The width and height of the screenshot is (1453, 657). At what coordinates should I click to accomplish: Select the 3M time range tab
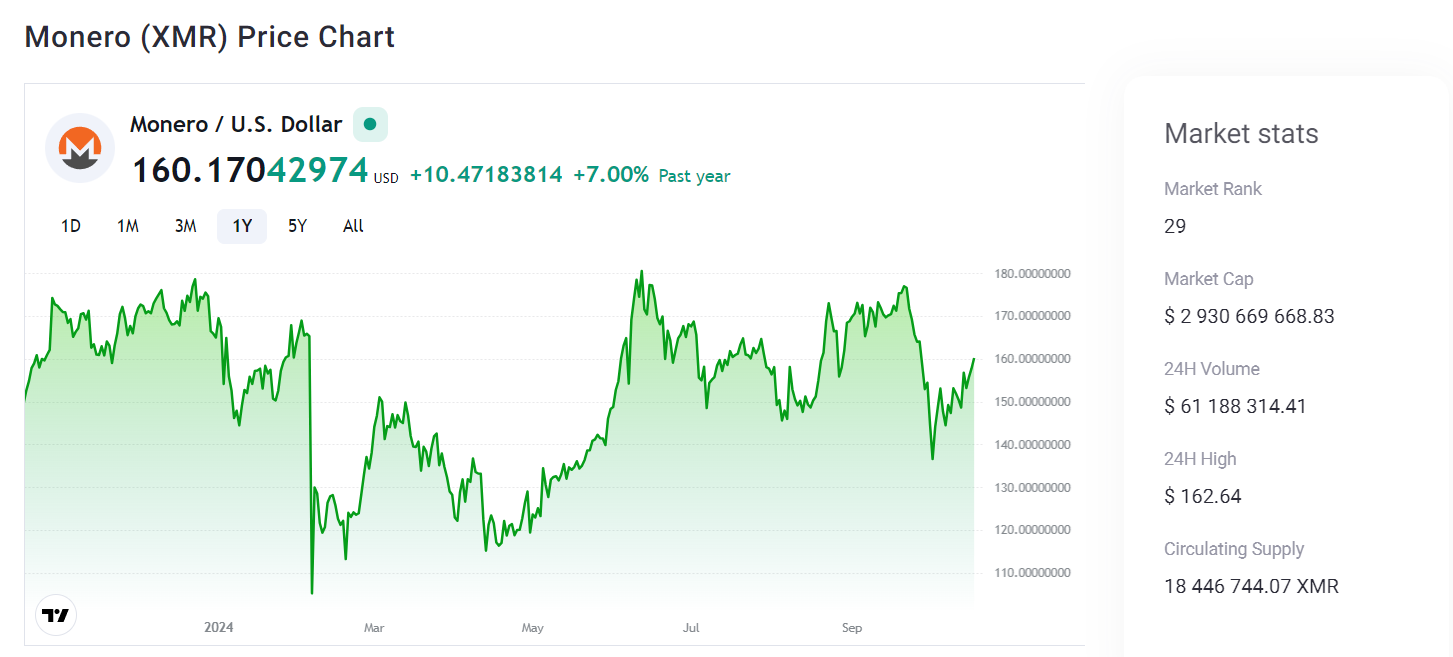(x=185, y=226)
